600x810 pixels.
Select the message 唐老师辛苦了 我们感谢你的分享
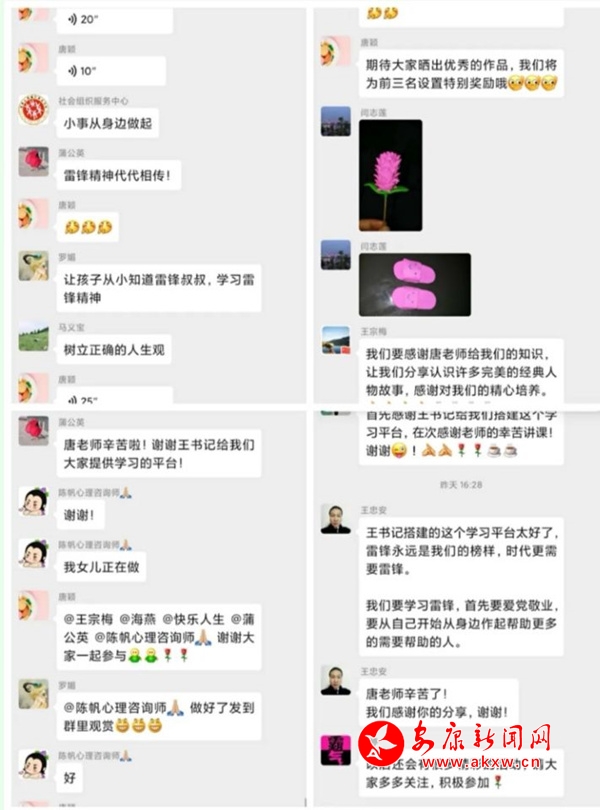[439, 703]
